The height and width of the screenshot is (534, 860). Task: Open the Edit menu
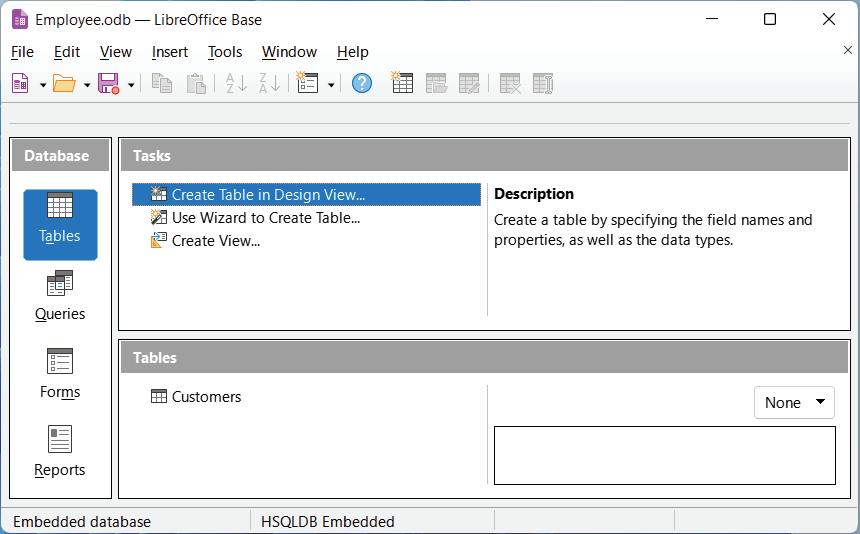[x=67, y=52]
